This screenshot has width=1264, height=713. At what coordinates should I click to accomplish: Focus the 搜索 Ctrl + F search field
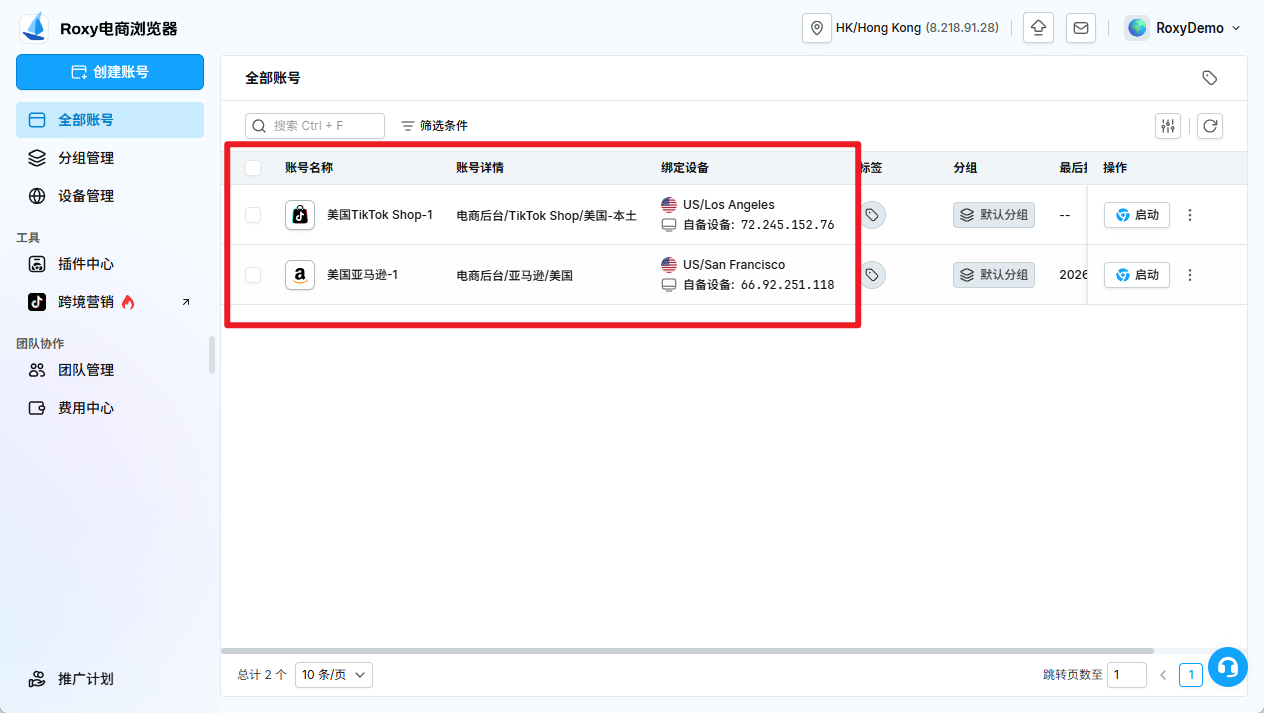(315, 126)
